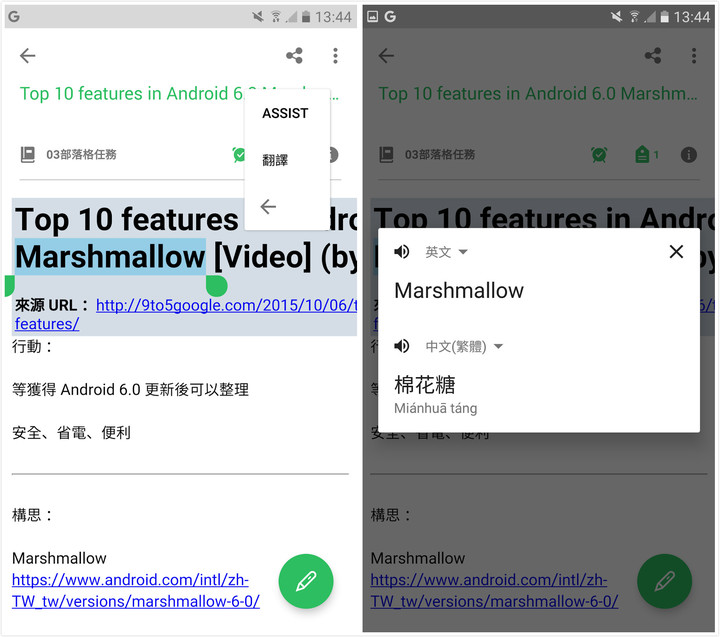Tap source word Marshmallow in translation popup
Screen dimensions: 720x637
tap(459, 291)
